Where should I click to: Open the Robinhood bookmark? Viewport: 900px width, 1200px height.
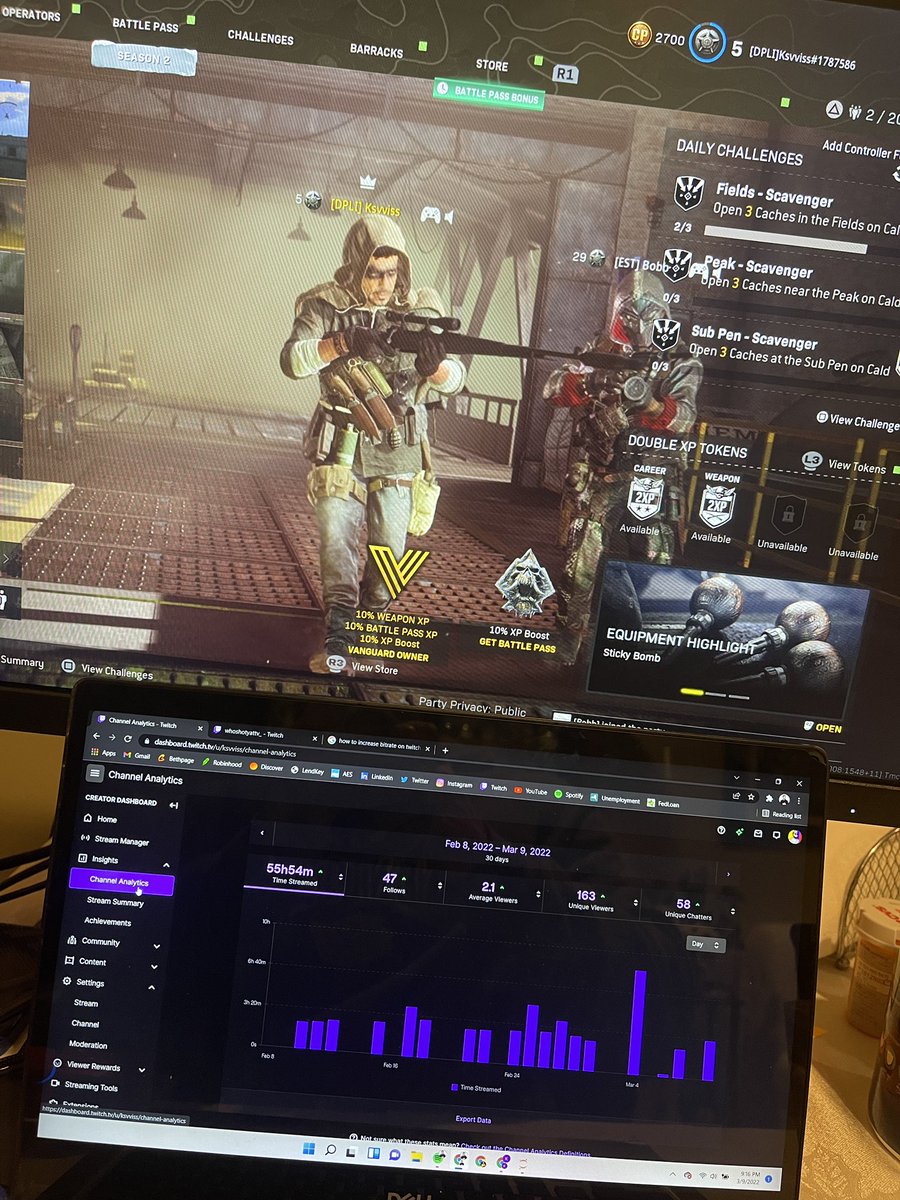[221, 762]
